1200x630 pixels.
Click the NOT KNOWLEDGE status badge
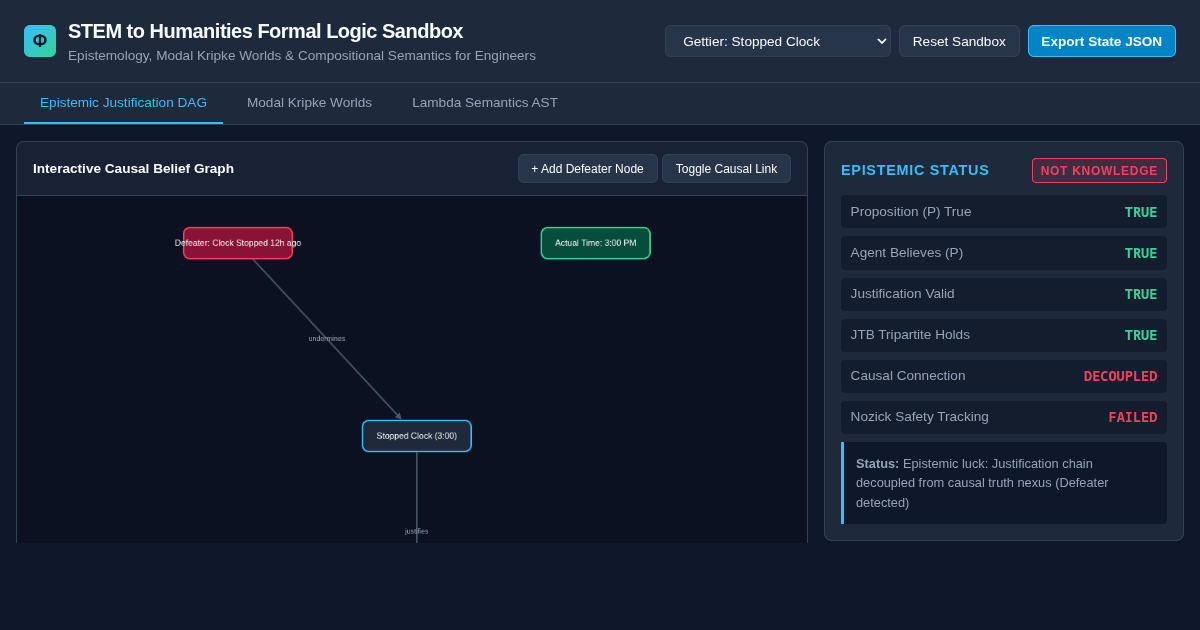[1099, 171]
